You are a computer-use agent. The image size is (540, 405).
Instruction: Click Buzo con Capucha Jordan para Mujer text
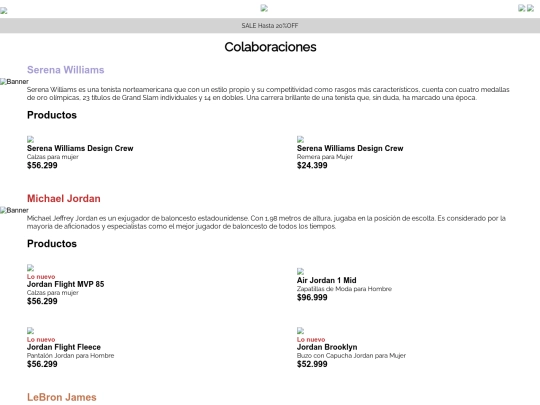pyautogui.click(x=351, y=356)
